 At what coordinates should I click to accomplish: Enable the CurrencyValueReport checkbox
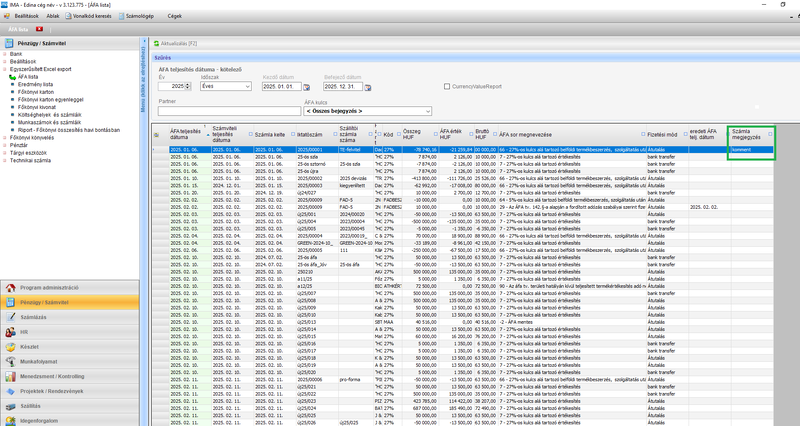pyautogui.click(x=447, y=87)
